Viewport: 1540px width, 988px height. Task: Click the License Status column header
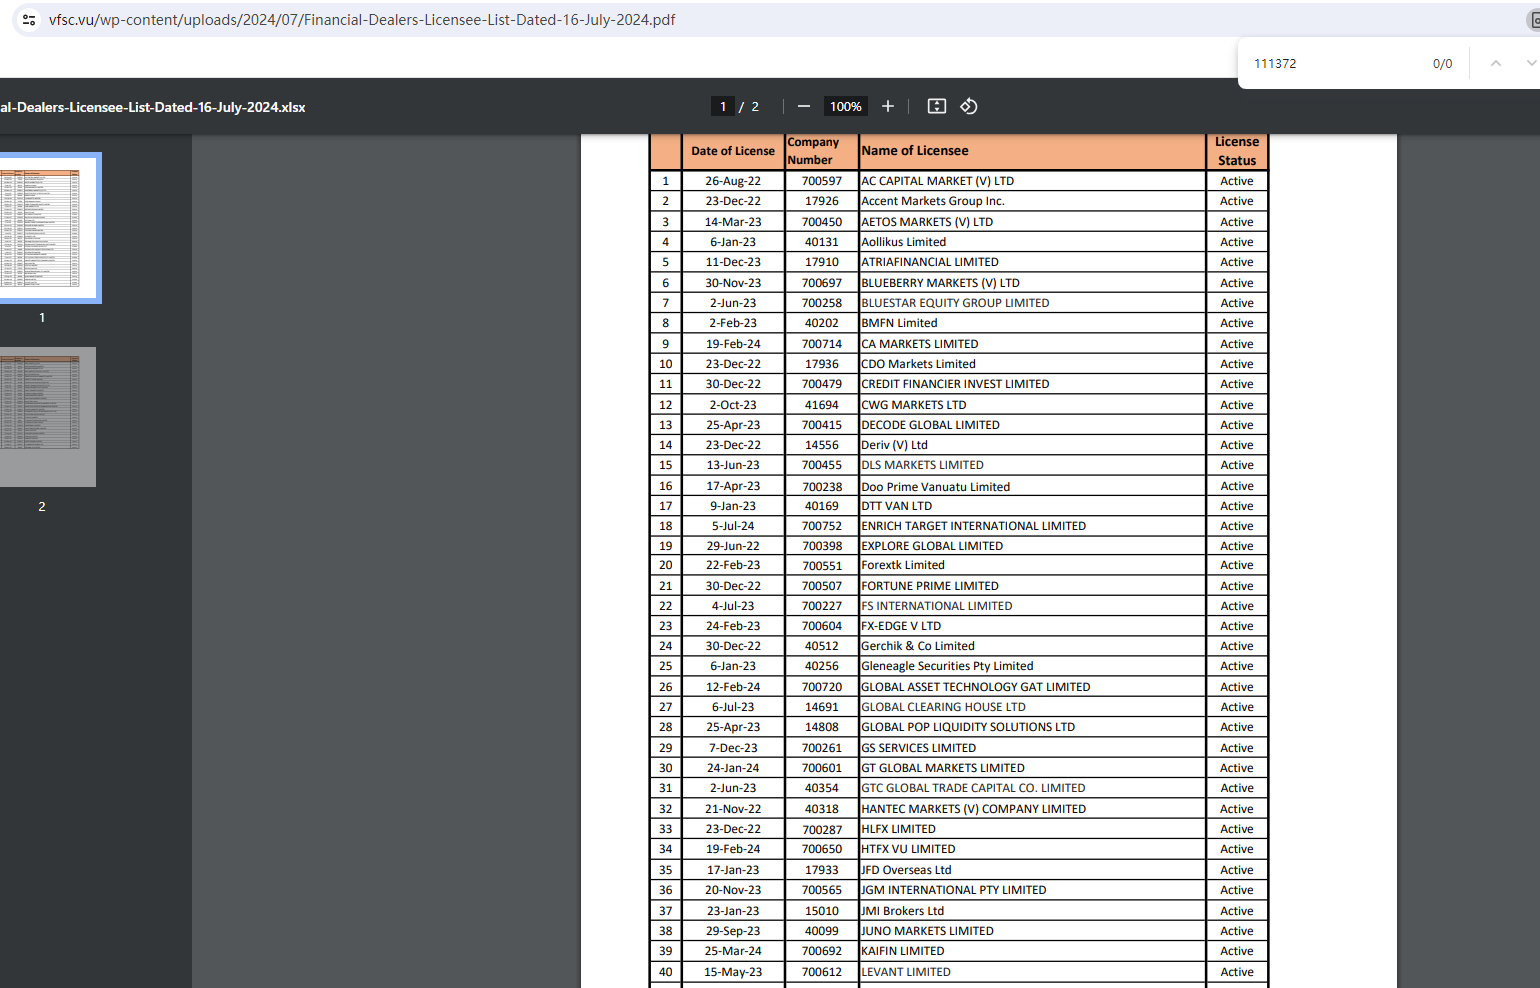1236,151
